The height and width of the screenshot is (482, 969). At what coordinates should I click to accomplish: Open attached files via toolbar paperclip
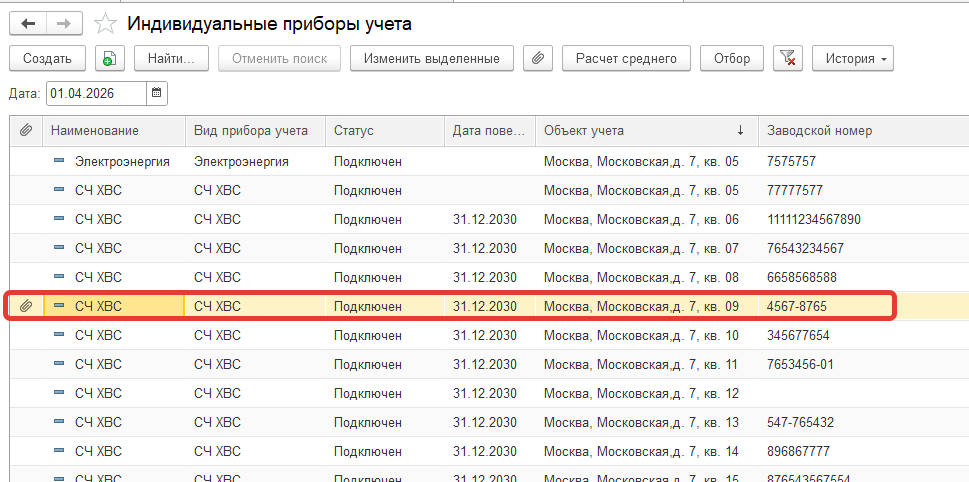point(538,59)
